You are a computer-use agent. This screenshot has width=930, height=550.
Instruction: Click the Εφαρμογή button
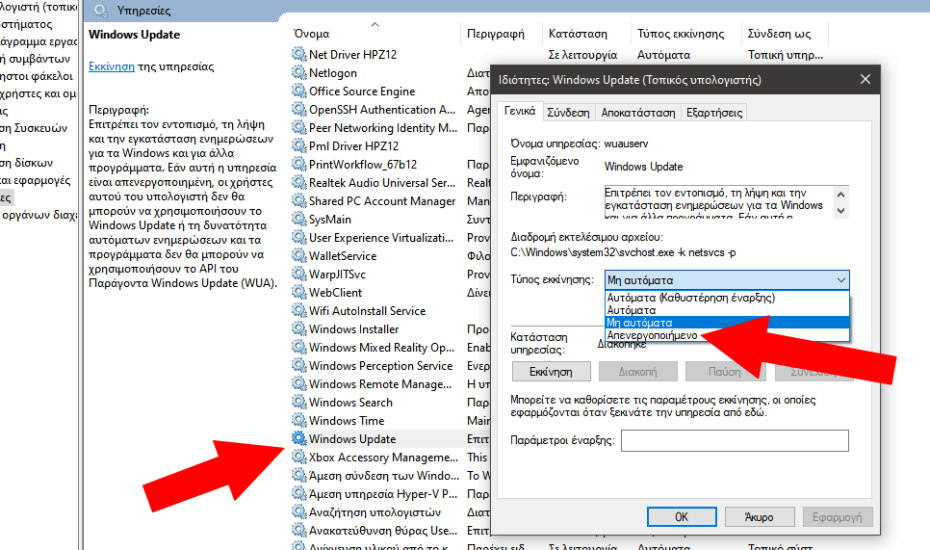(837, 517)
